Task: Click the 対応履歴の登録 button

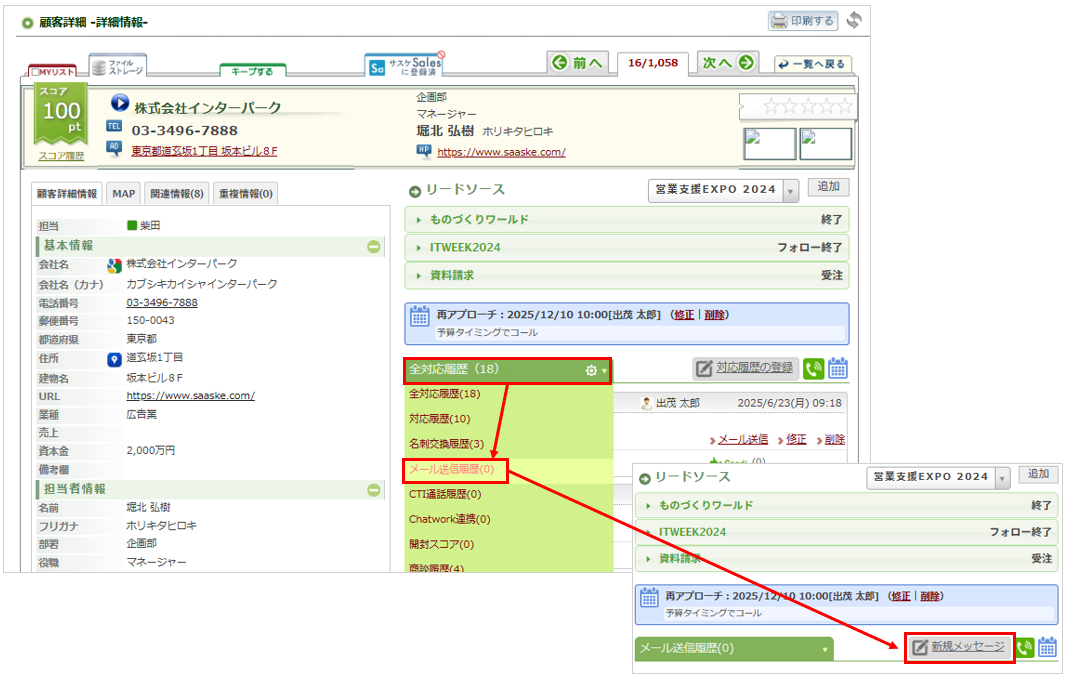Action: point(746,368)
